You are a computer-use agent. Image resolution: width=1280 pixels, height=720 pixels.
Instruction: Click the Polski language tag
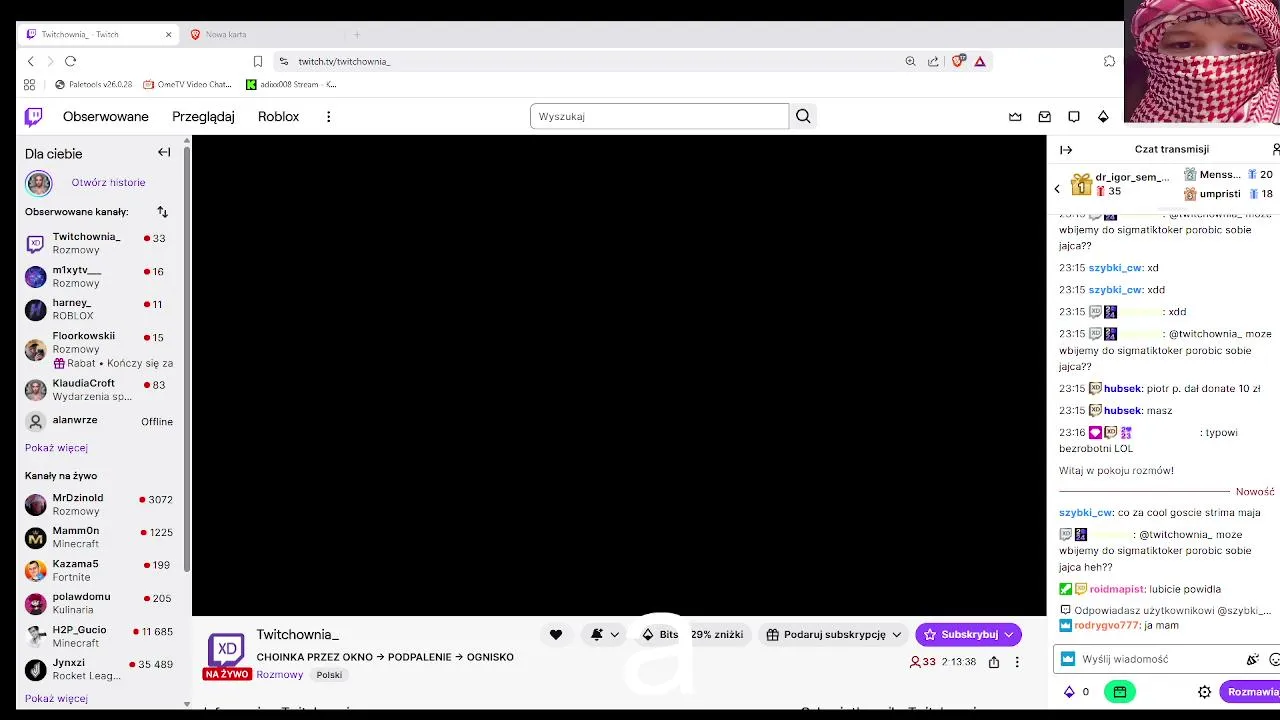click(329, 675)
